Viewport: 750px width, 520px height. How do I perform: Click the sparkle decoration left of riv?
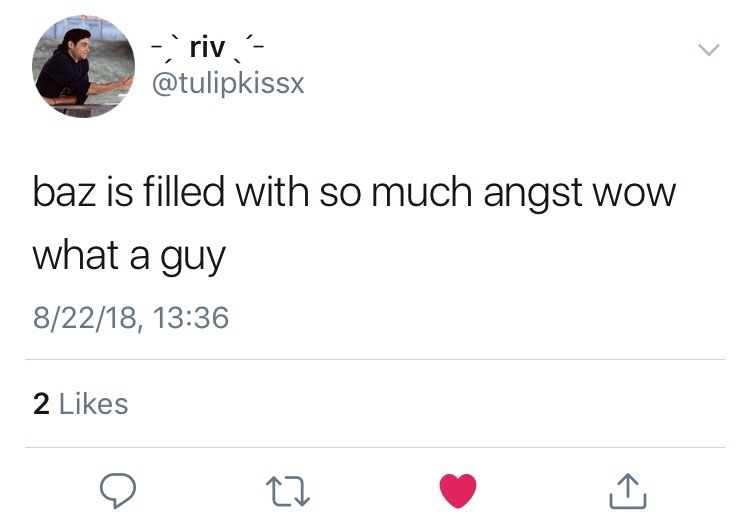167,49
